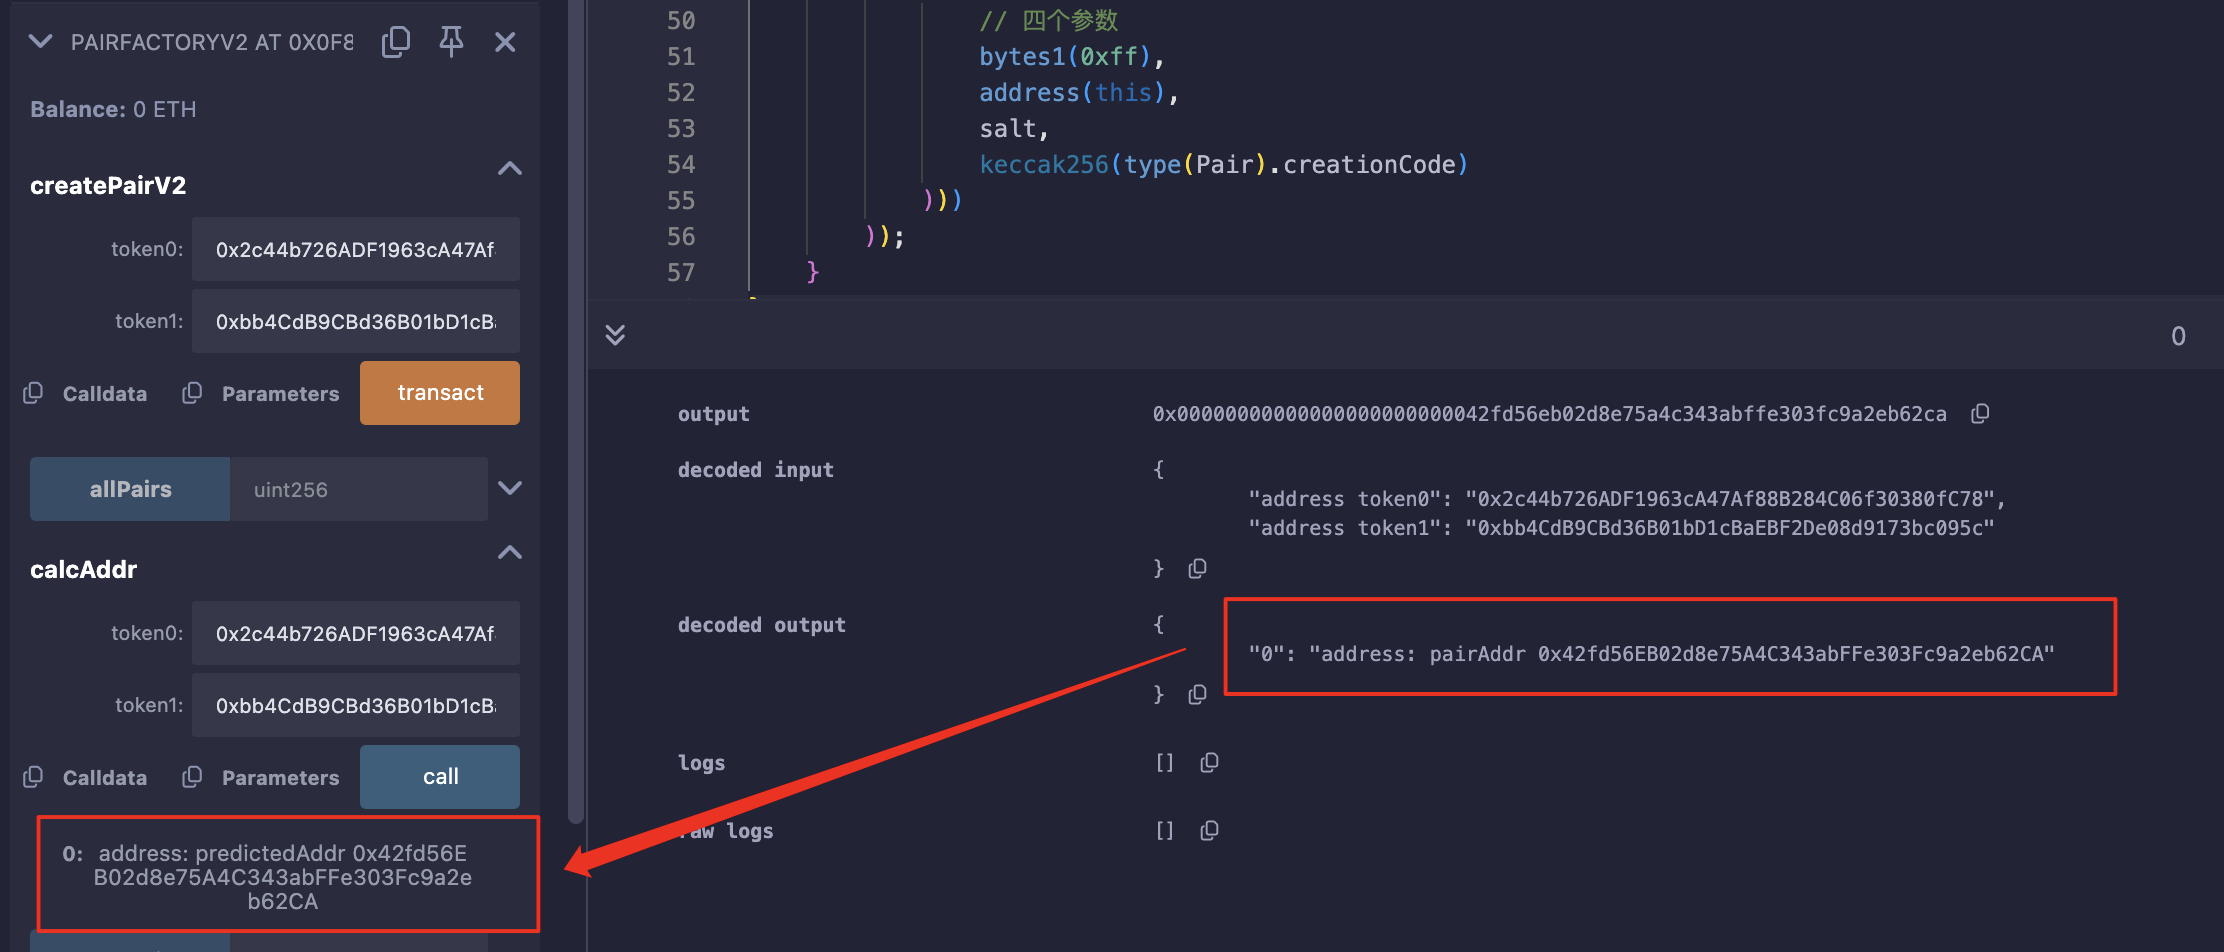The width and height of the screenshot is (2224, 952).
Task: Click the keccak256 code line
Action: click(x=1224, y=165)
